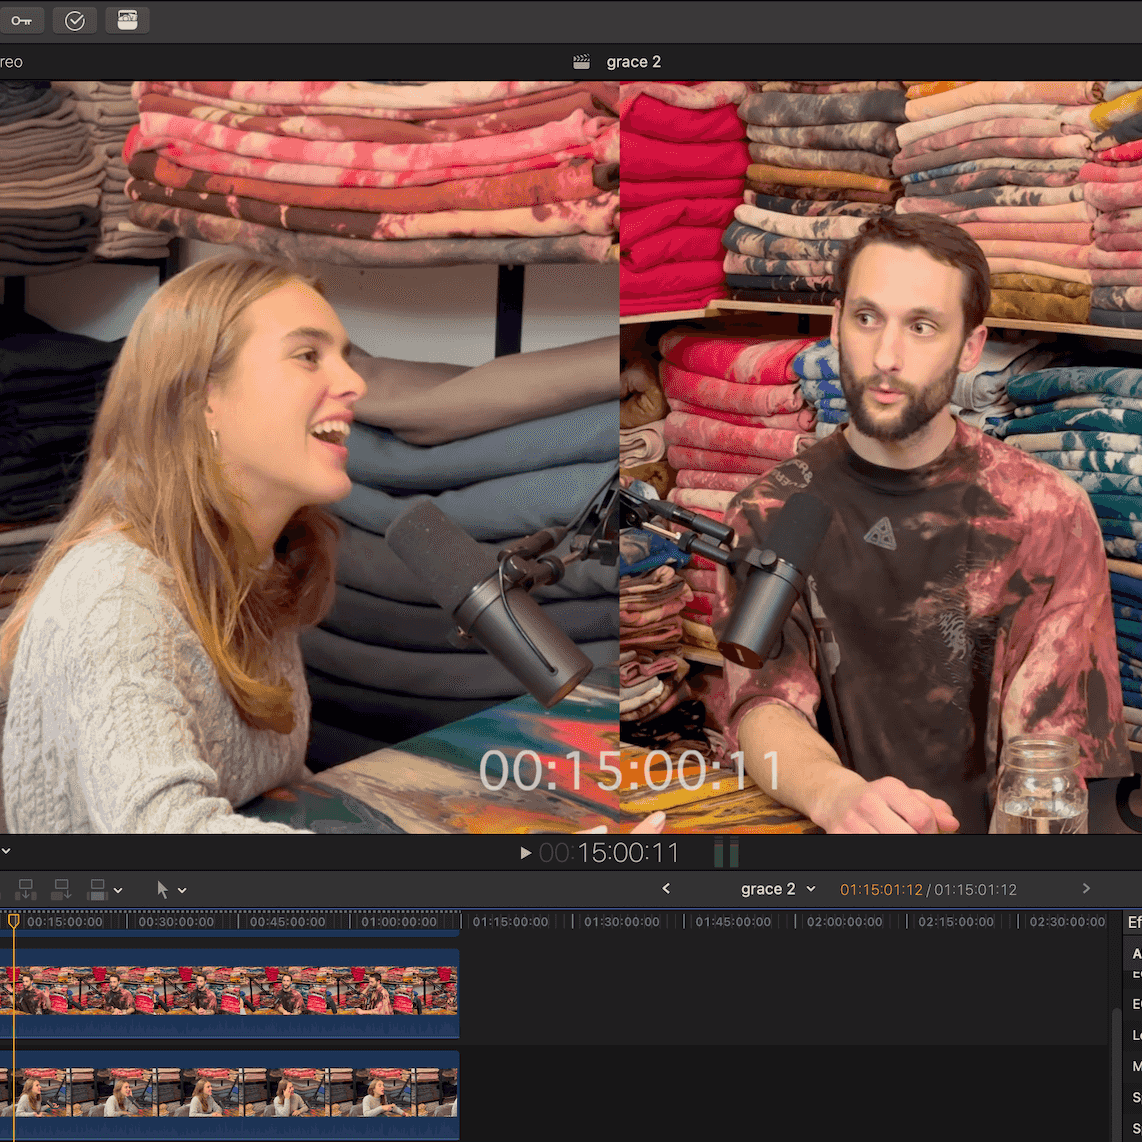Image resolution: width=1142 pixels, height=1142 pixels.
Task: Click the append clip to storyline icon
Action: [61, 889]
